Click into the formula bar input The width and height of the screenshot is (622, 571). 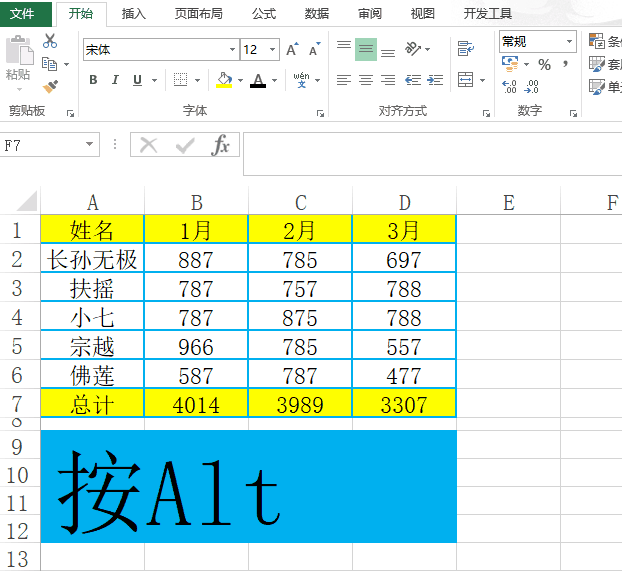tap(432, 154)
